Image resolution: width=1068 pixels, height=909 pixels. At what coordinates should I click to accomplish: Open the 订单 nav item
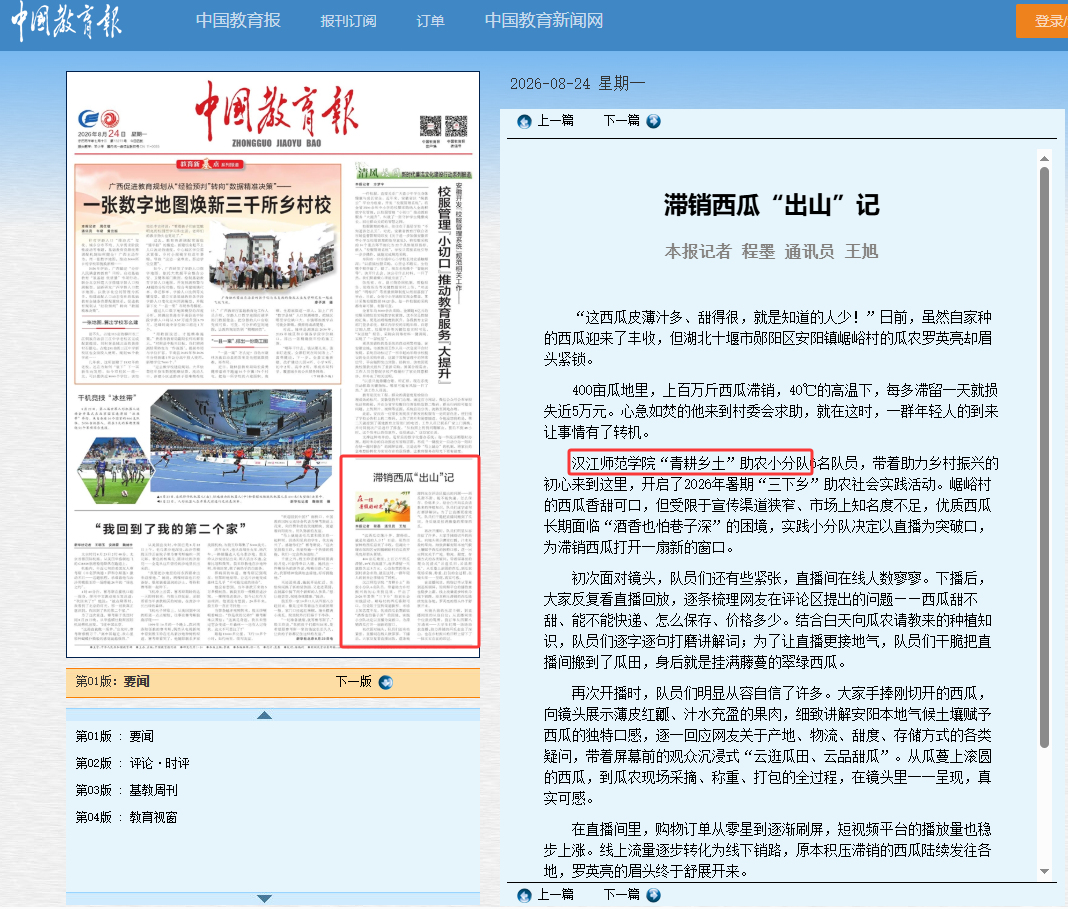(x=430, y=21)
